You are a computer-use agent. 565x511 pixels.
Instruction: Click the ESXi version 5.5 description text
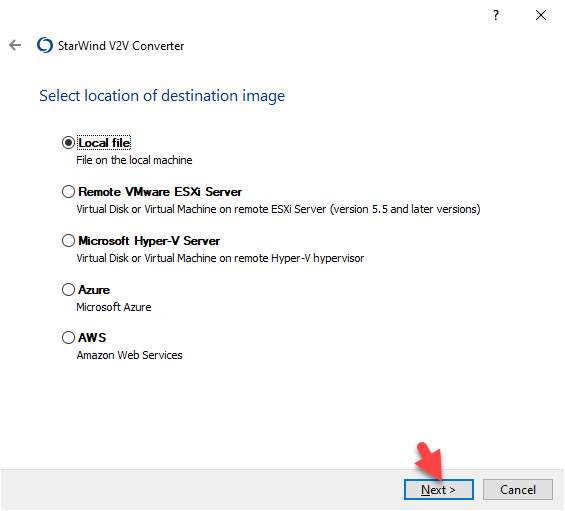(278, 209)
